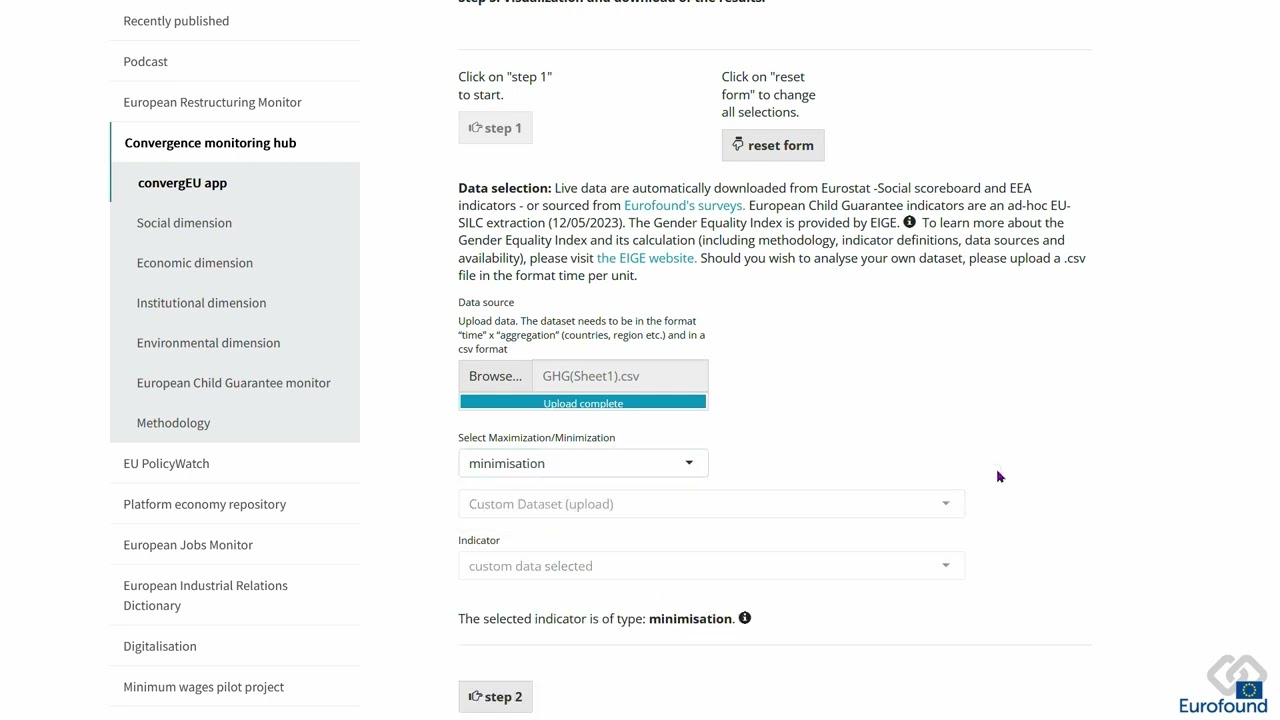This screenshot has width=1280, height=720.
Task: Click the 'Upload complete' progress bar
Action: pyautogui.click(x=583, y=402)
